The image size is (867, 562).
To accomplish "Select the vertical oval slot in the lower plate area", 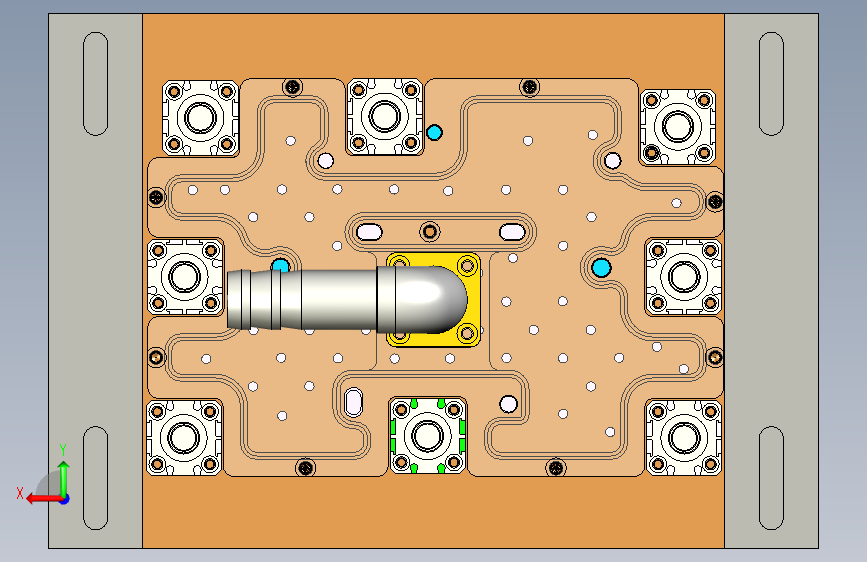I will 353,402.
